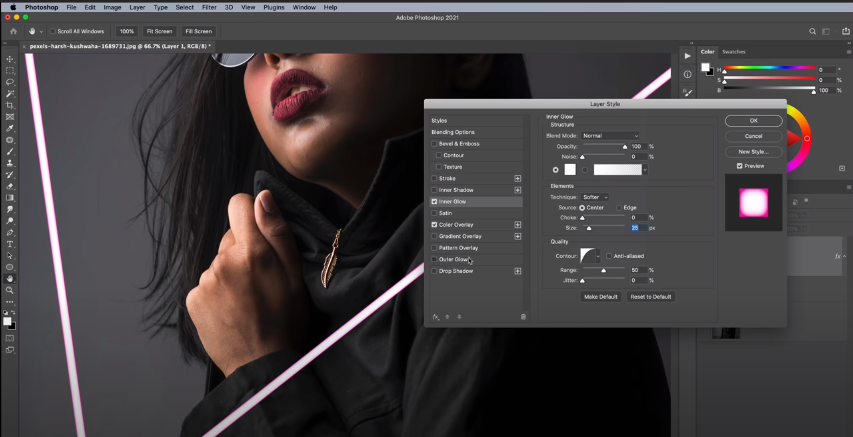Enable Anti-aliased contour option
The width and height of the screenshot is (853, 437).
[x=608, y=256]
